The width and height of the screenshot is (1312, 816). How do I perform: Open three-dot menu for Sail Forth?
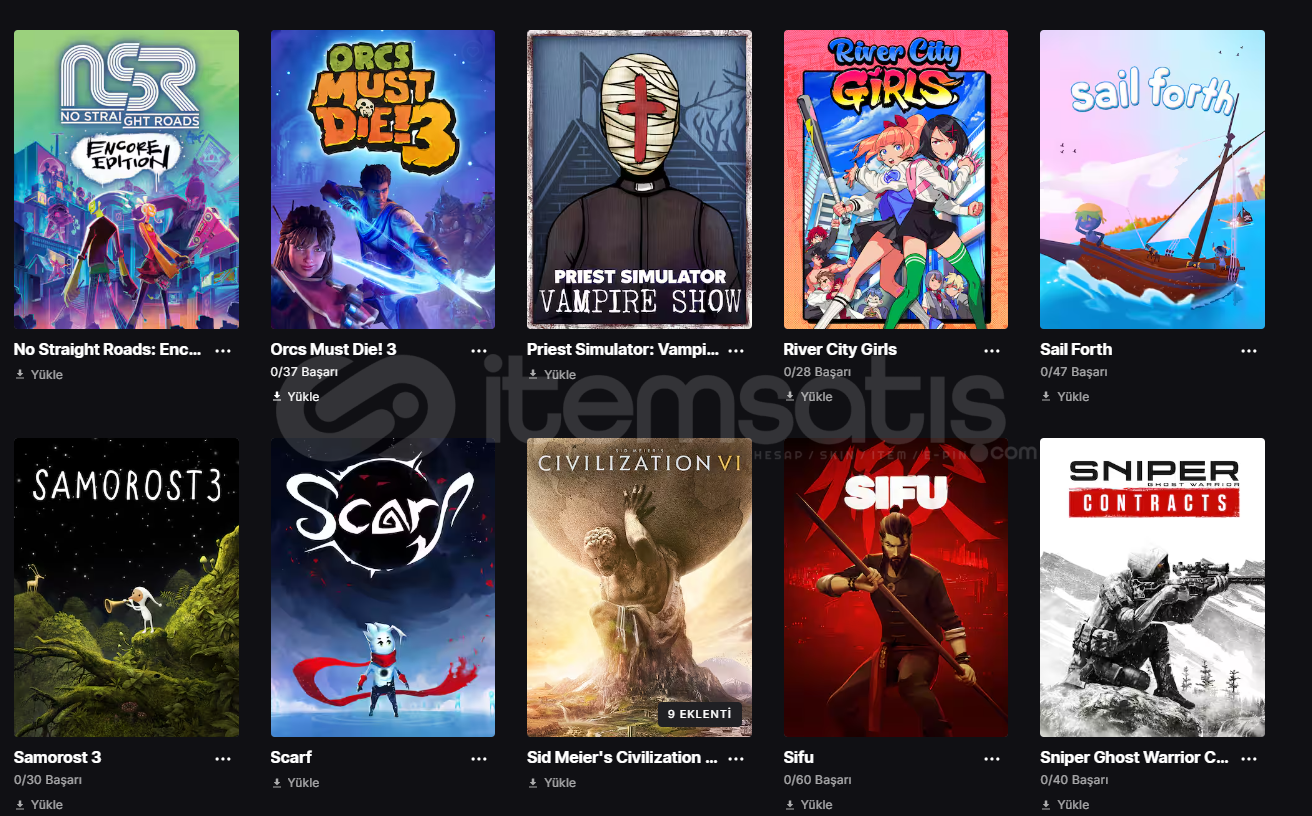point(1249,351)
